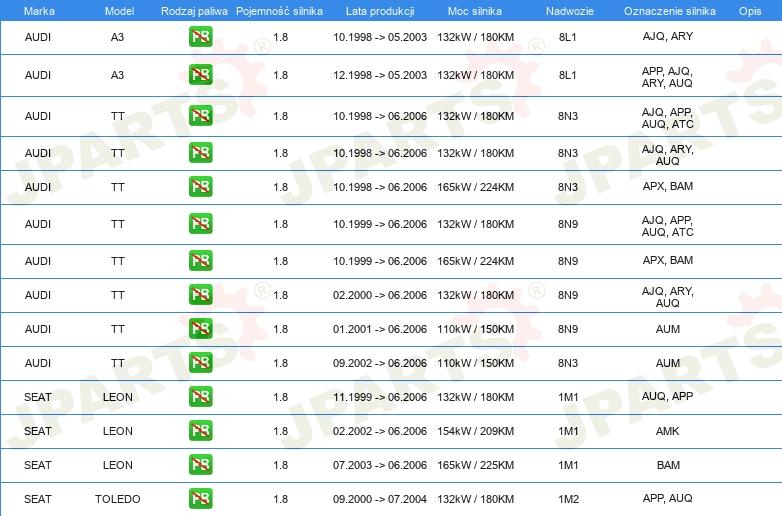The width and height of the screenshot is (782, 516).
Task: Click engine codes APP, AUQ in TOLEDO row
Action: coord(667,498)
